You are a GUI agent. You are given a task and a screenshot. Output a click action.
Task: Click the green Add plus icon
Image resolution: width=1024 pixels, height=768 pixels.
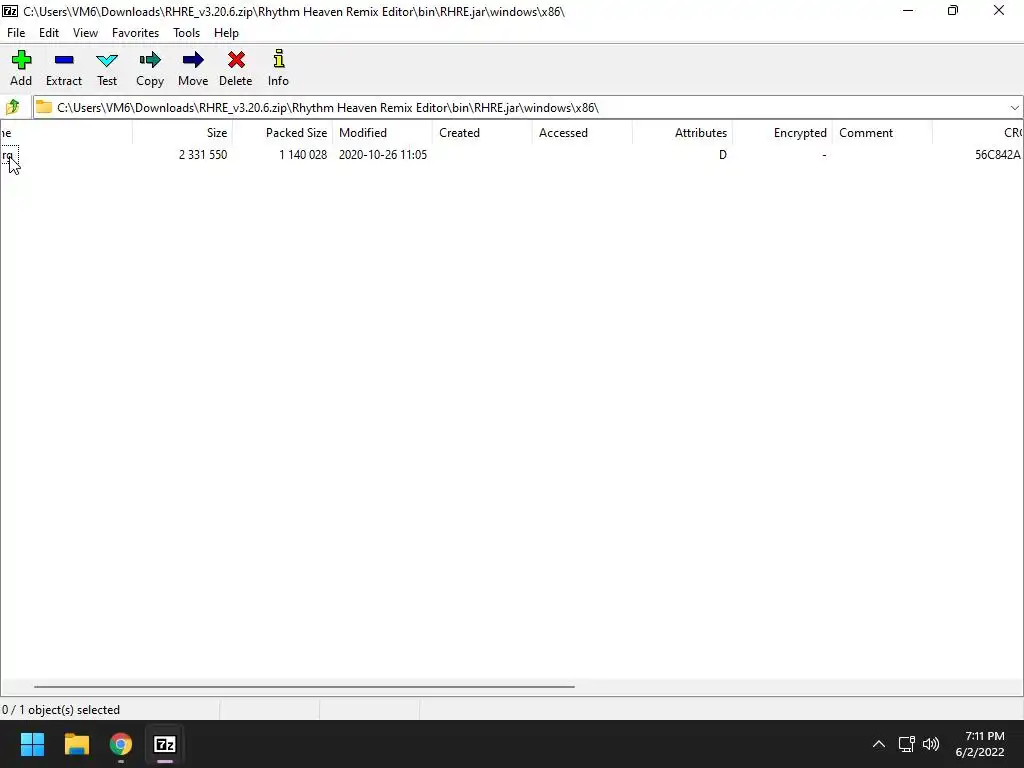pyautogui.click(x=21, y=60)
